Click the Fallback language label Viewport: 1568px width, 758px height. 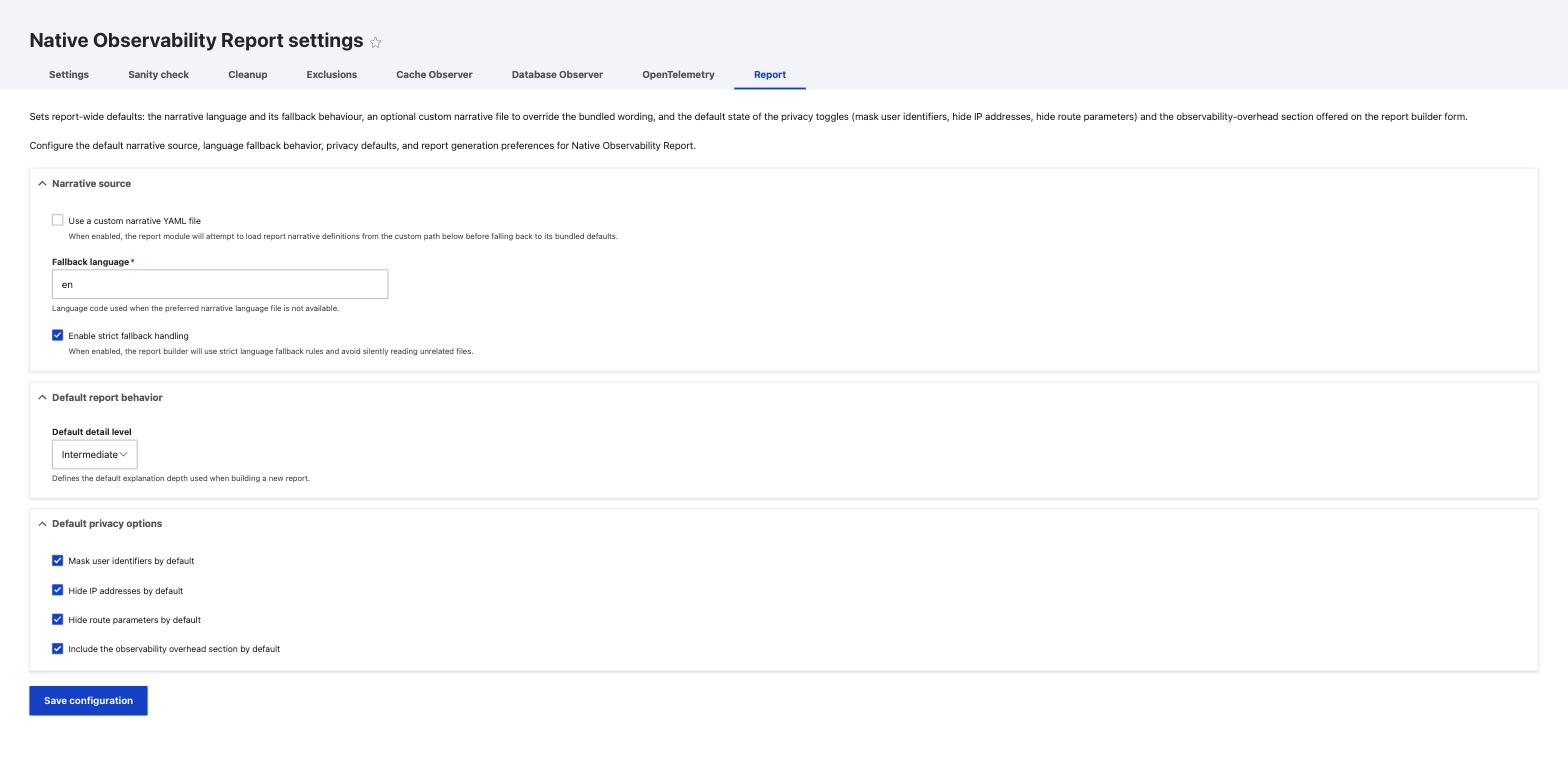click(x=91, y=262)
